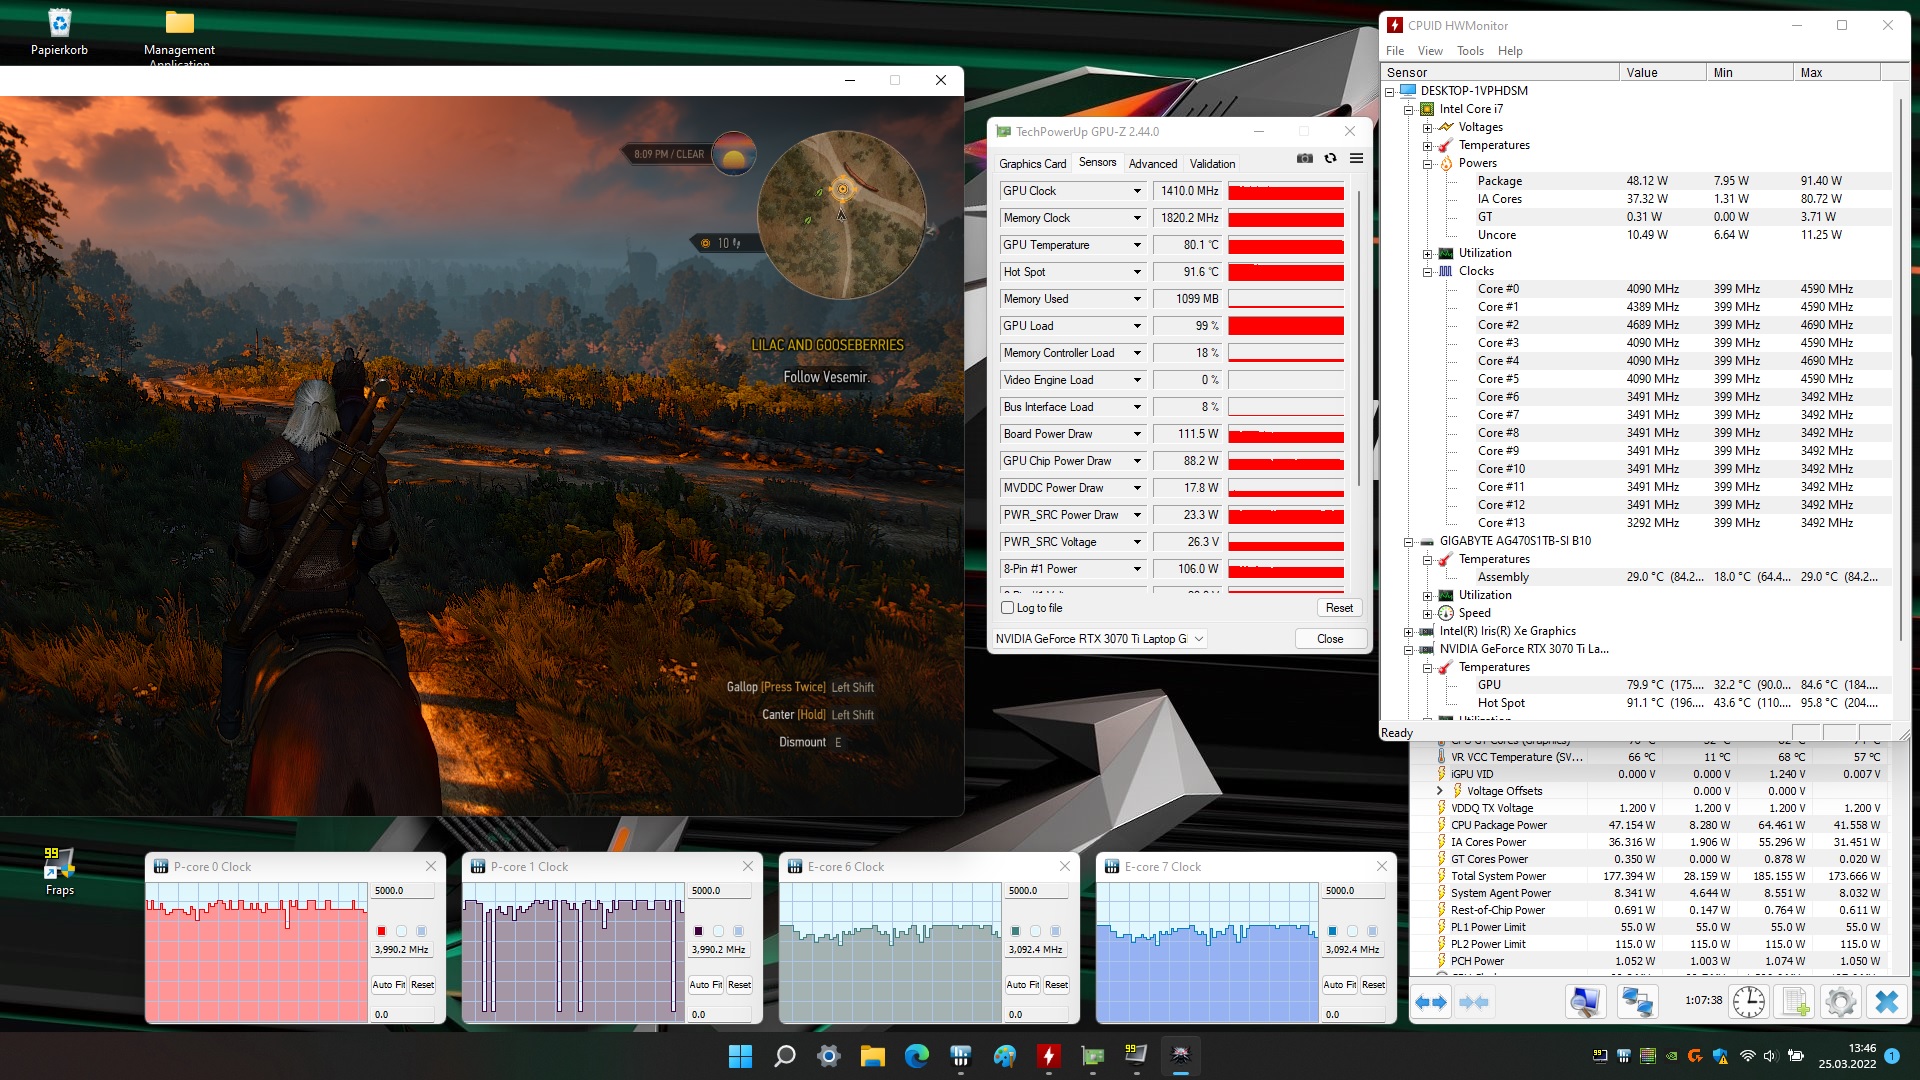This screenshot has width=1920, height=1080.
Task: Click the third legend dot in P-core 0 Clock
Action: point(421,931)
